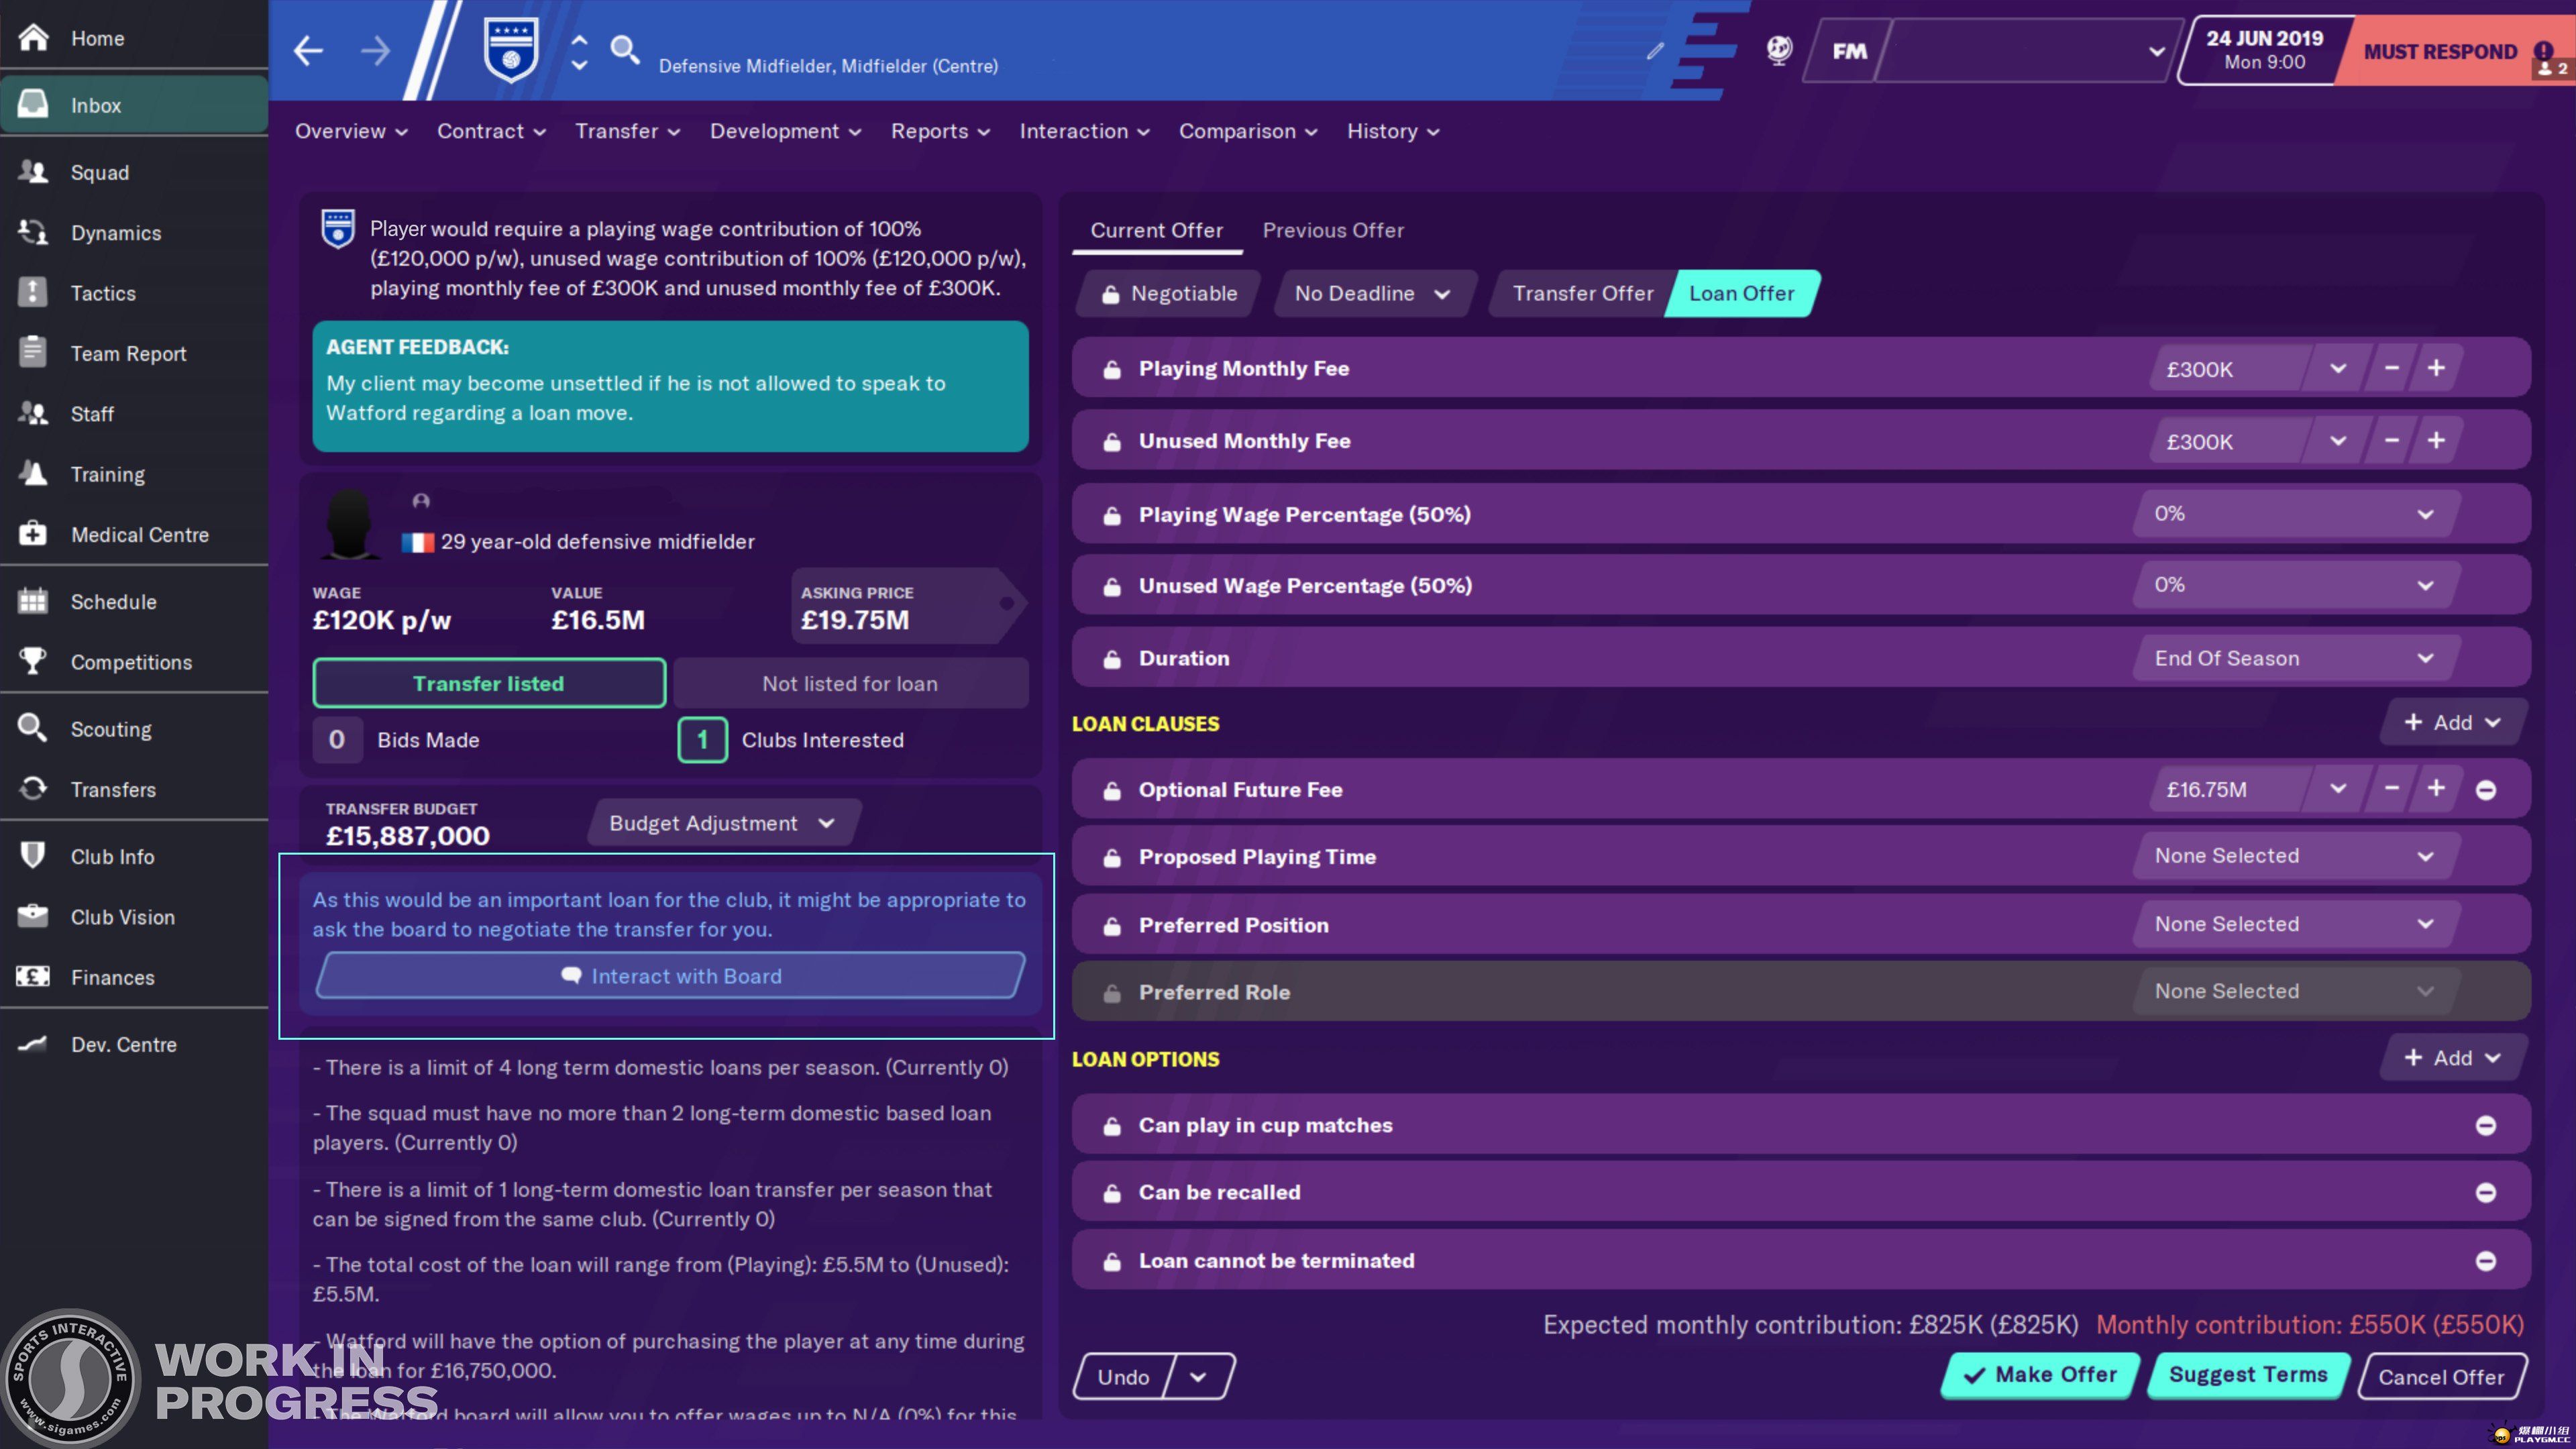Click the pencil edit icon in header
Image resolution: width=2576 pixels, height=1449 pixels.
1655,50
